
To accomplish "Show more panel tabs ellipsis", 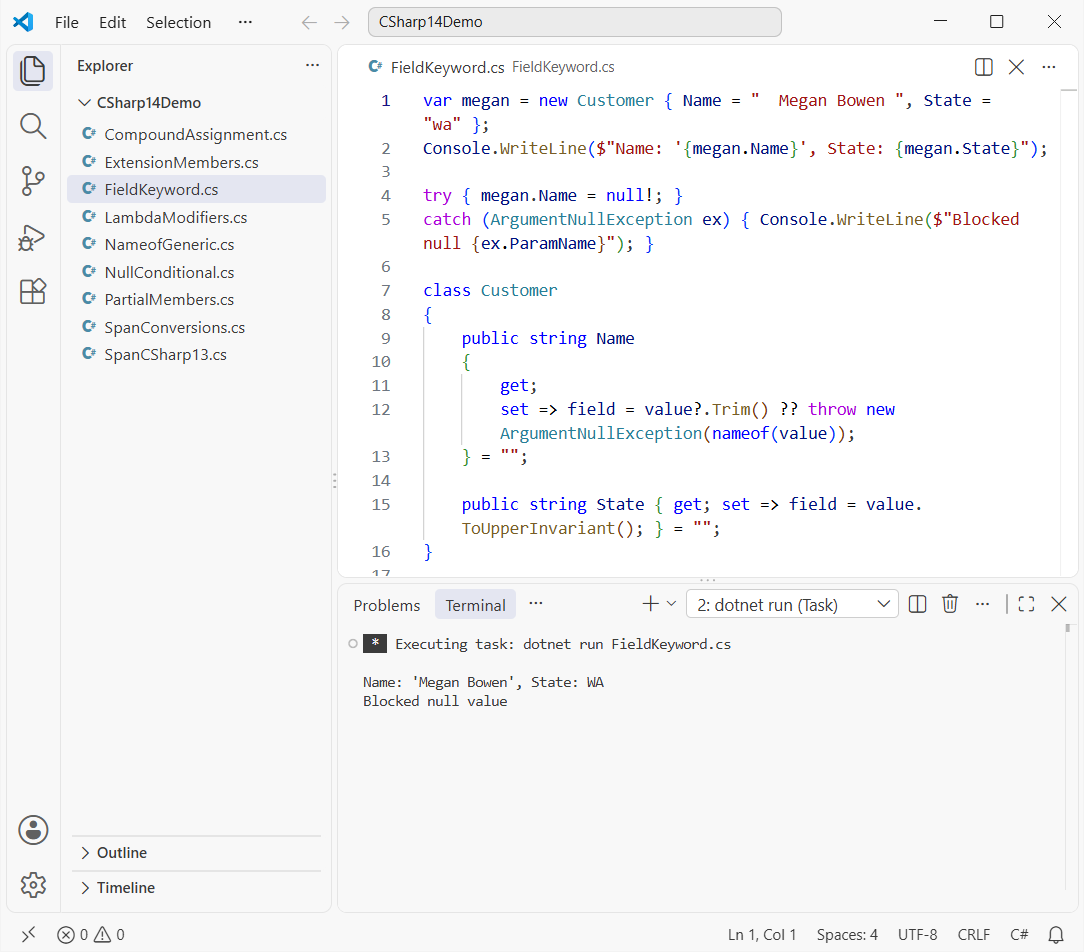I will [x=536, y=604].
